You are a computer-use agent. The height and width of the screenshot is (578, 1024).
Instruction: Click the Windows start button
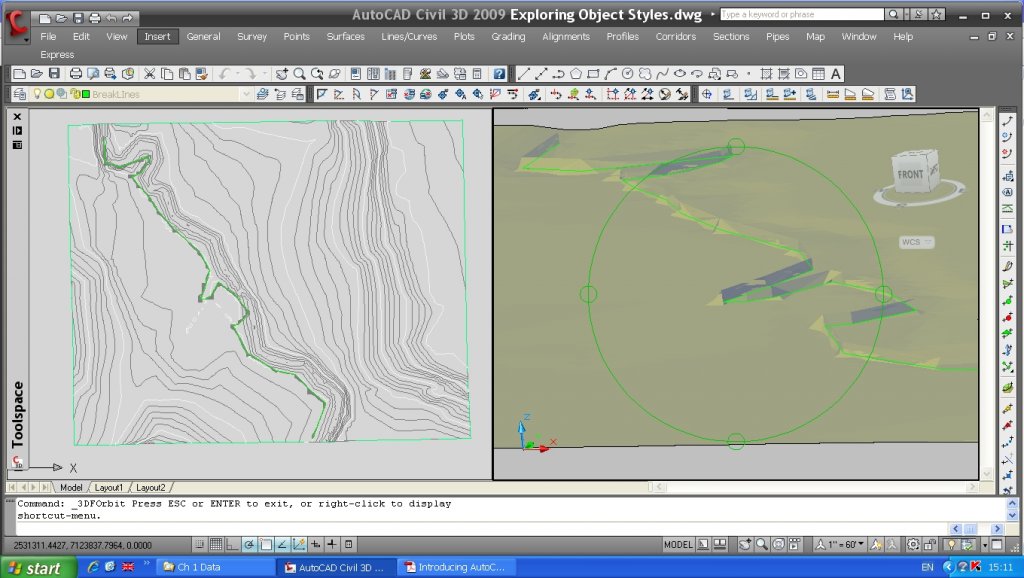(36, 568)
